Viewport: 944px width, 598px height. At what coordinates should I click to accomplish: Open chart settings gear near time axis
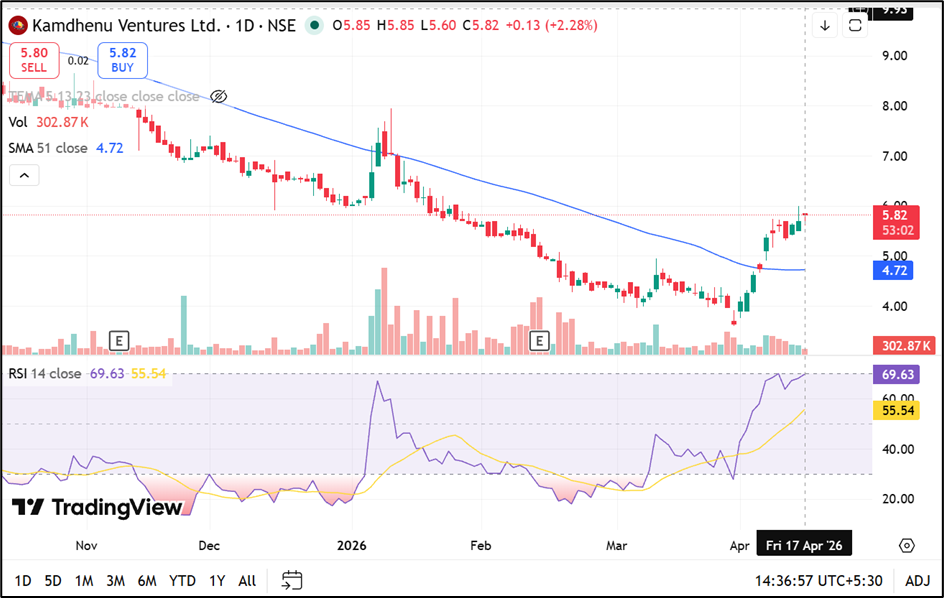[x=906, y=546]
